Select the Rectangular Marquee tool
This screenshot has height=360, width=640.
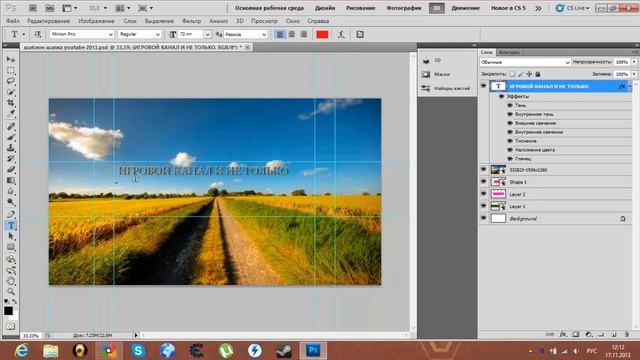[11, 70]
